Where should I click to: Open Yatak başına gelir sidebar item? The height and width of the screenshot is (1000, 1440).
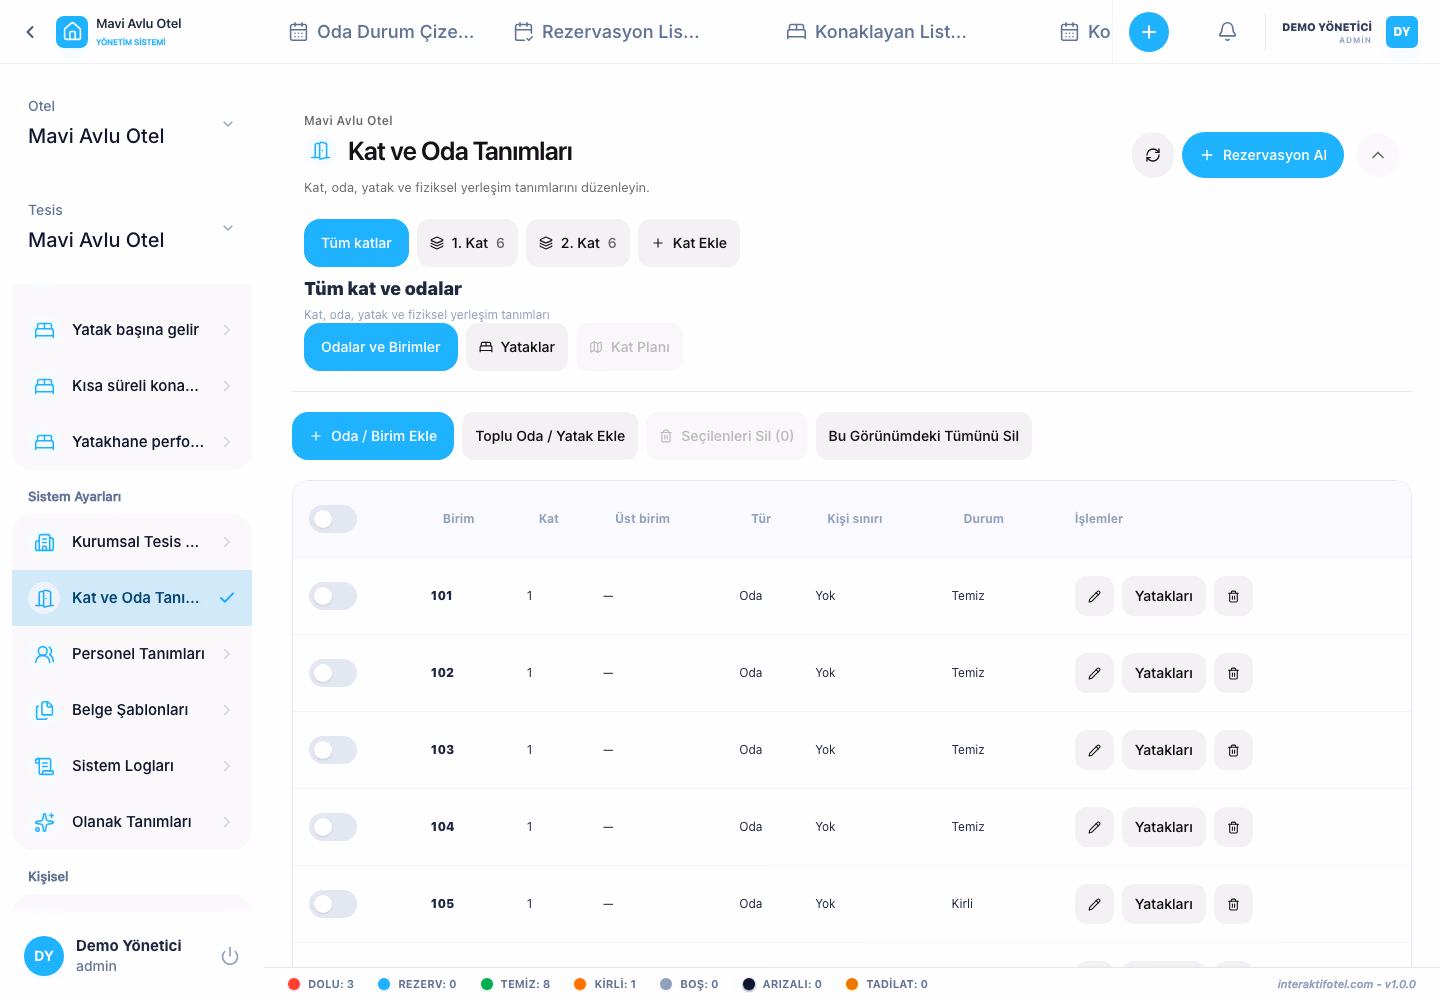(132, 330)
